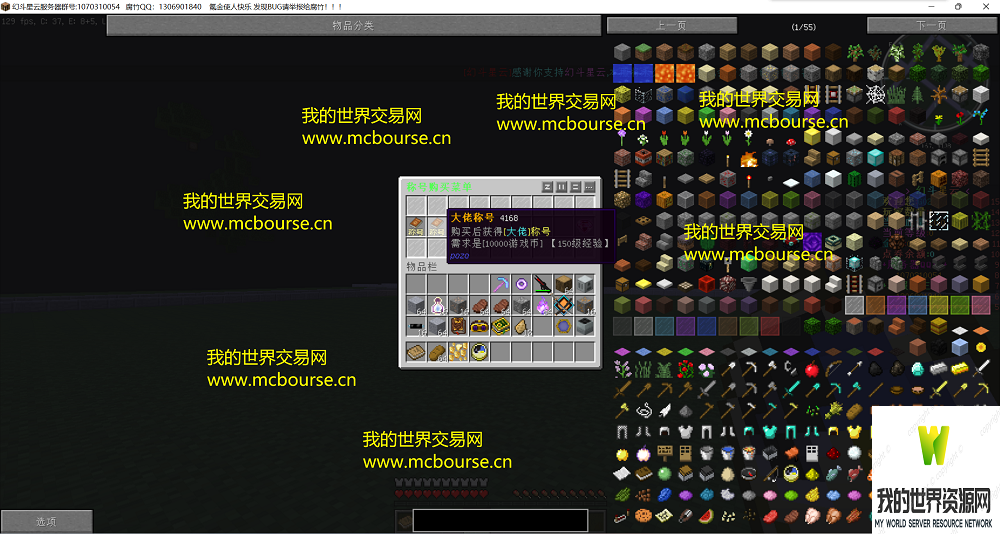The image size is (1000, 534).
Task: Pick the cobweb from the item panel
Action: point(875,94)
